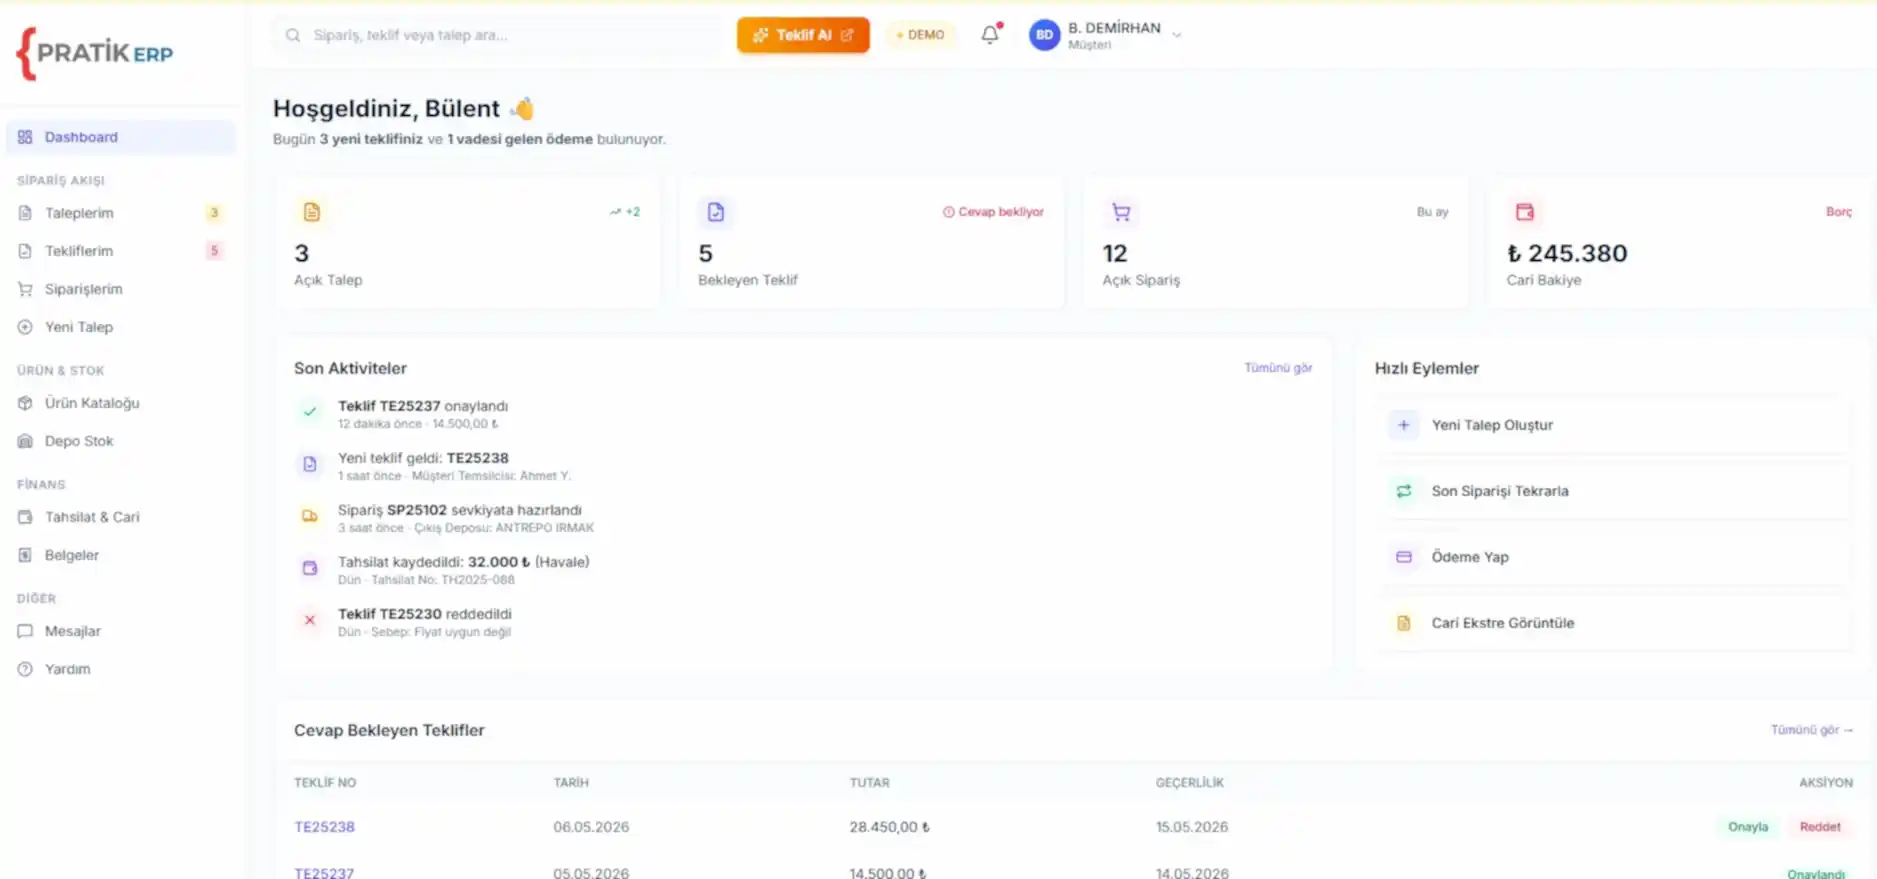This screenshot has width=1877, height=879.
Task: Click the Mesajlar message icon
Action: coord(25,631)
